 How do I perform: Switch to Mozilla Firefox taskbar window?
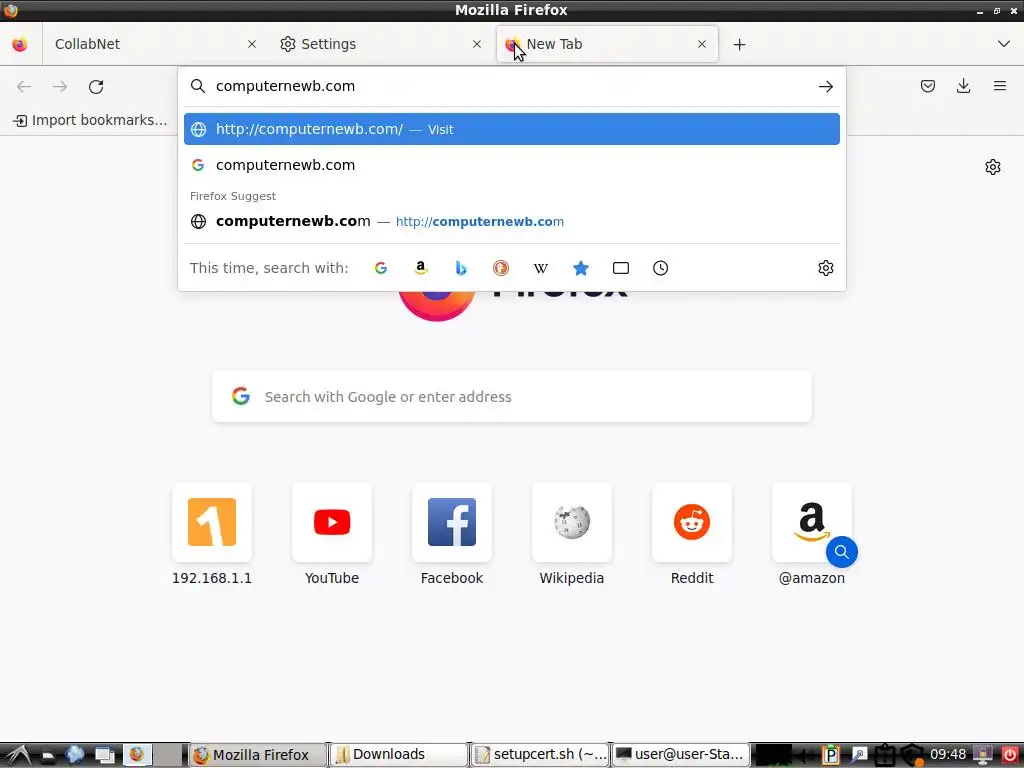(x=257, y=755)
